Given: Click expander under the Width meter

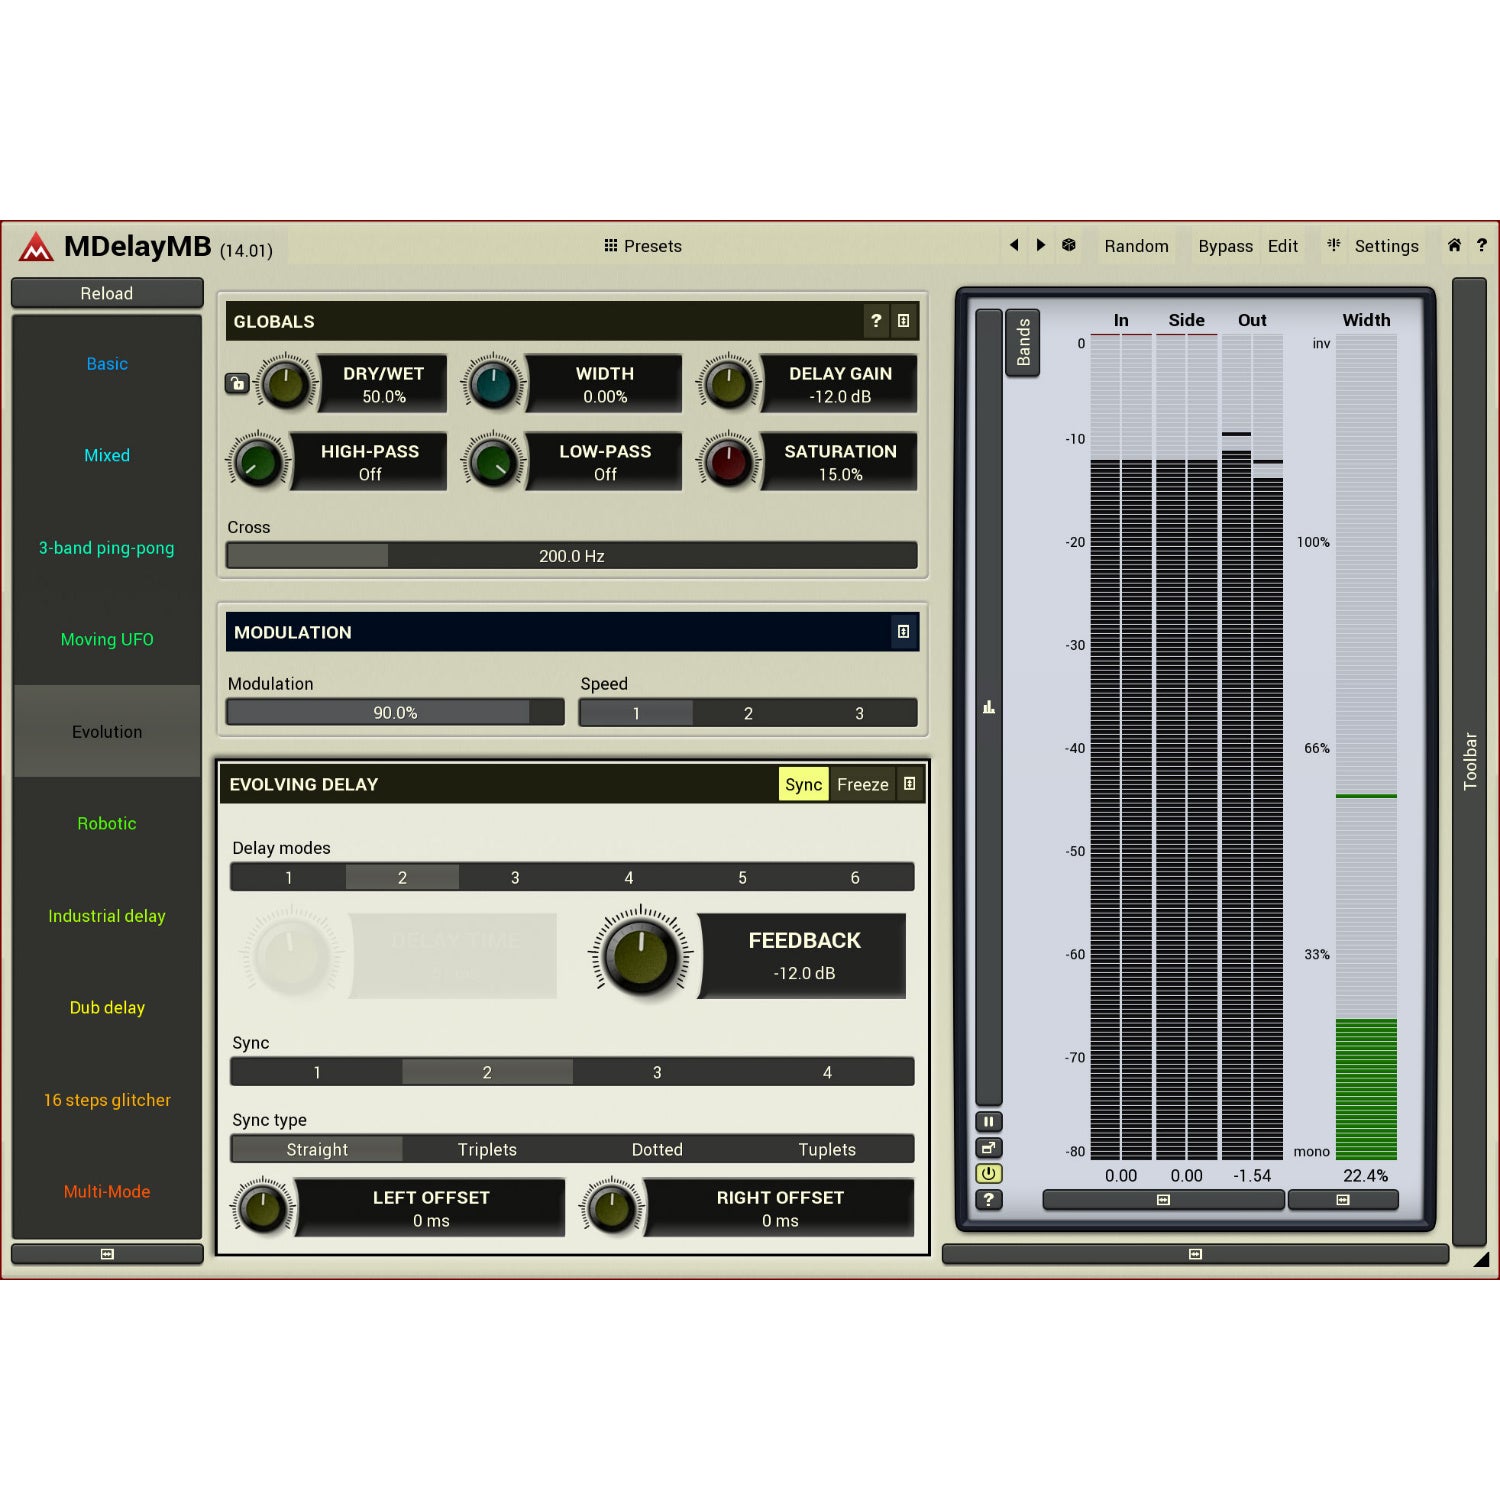Looking at the screenshot, I should pos(1343,1200).
